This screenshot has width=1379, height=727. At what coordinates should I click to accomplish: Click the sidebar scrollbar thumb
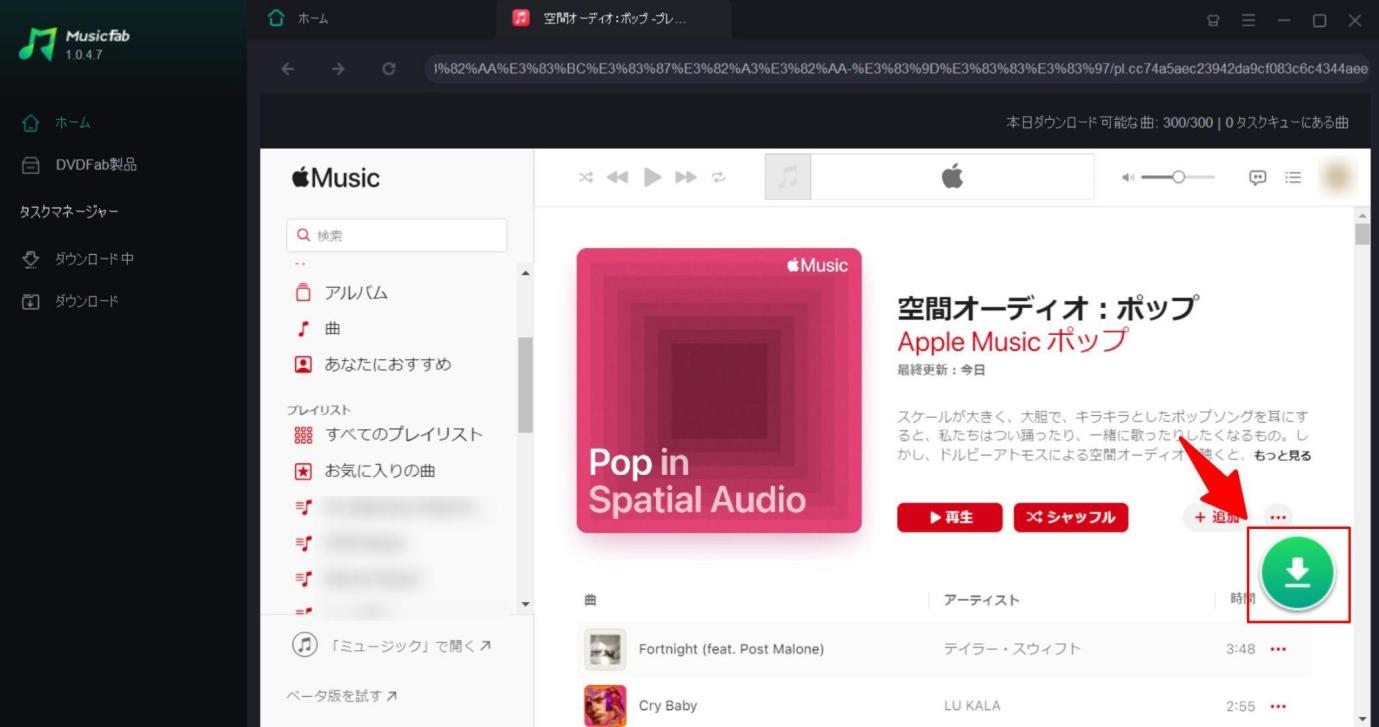coord(525,385)
